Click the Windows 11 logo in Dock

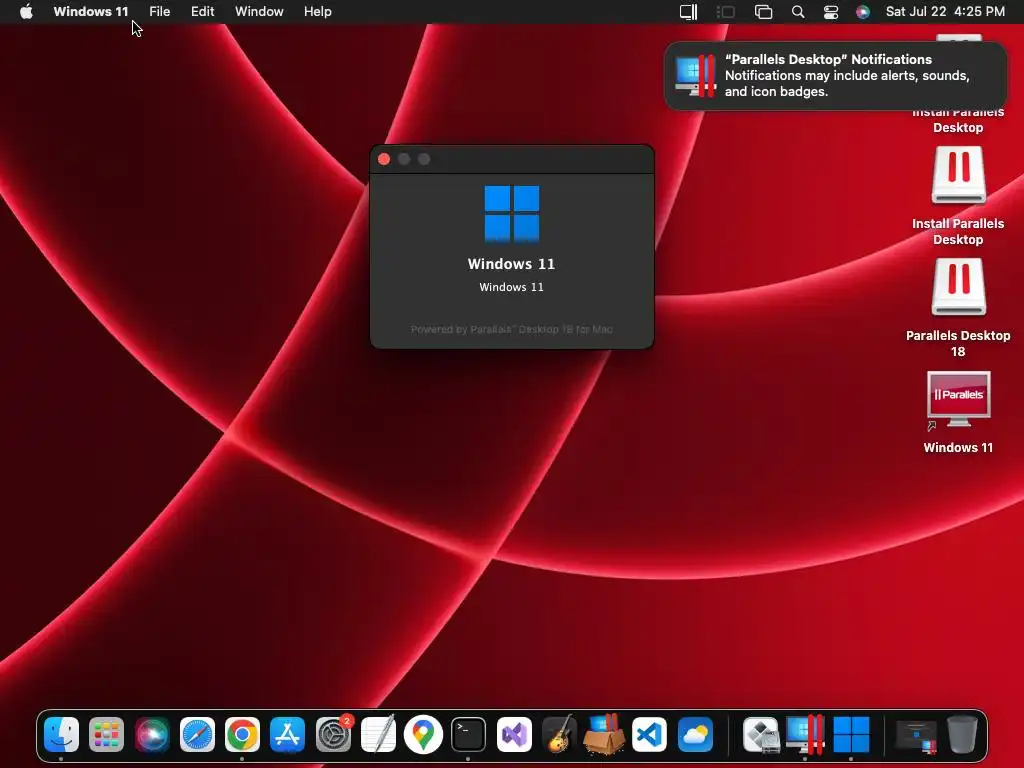click(851, 735)
